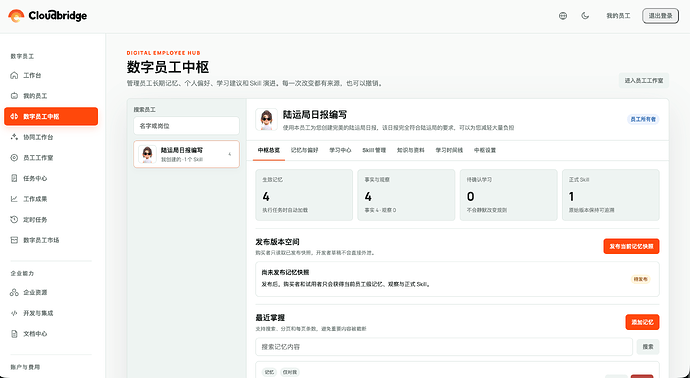Open 定时任务 clock icon
Image resolution: width=690 pixels, height=378 pixels.
click(x=14, y=220)
